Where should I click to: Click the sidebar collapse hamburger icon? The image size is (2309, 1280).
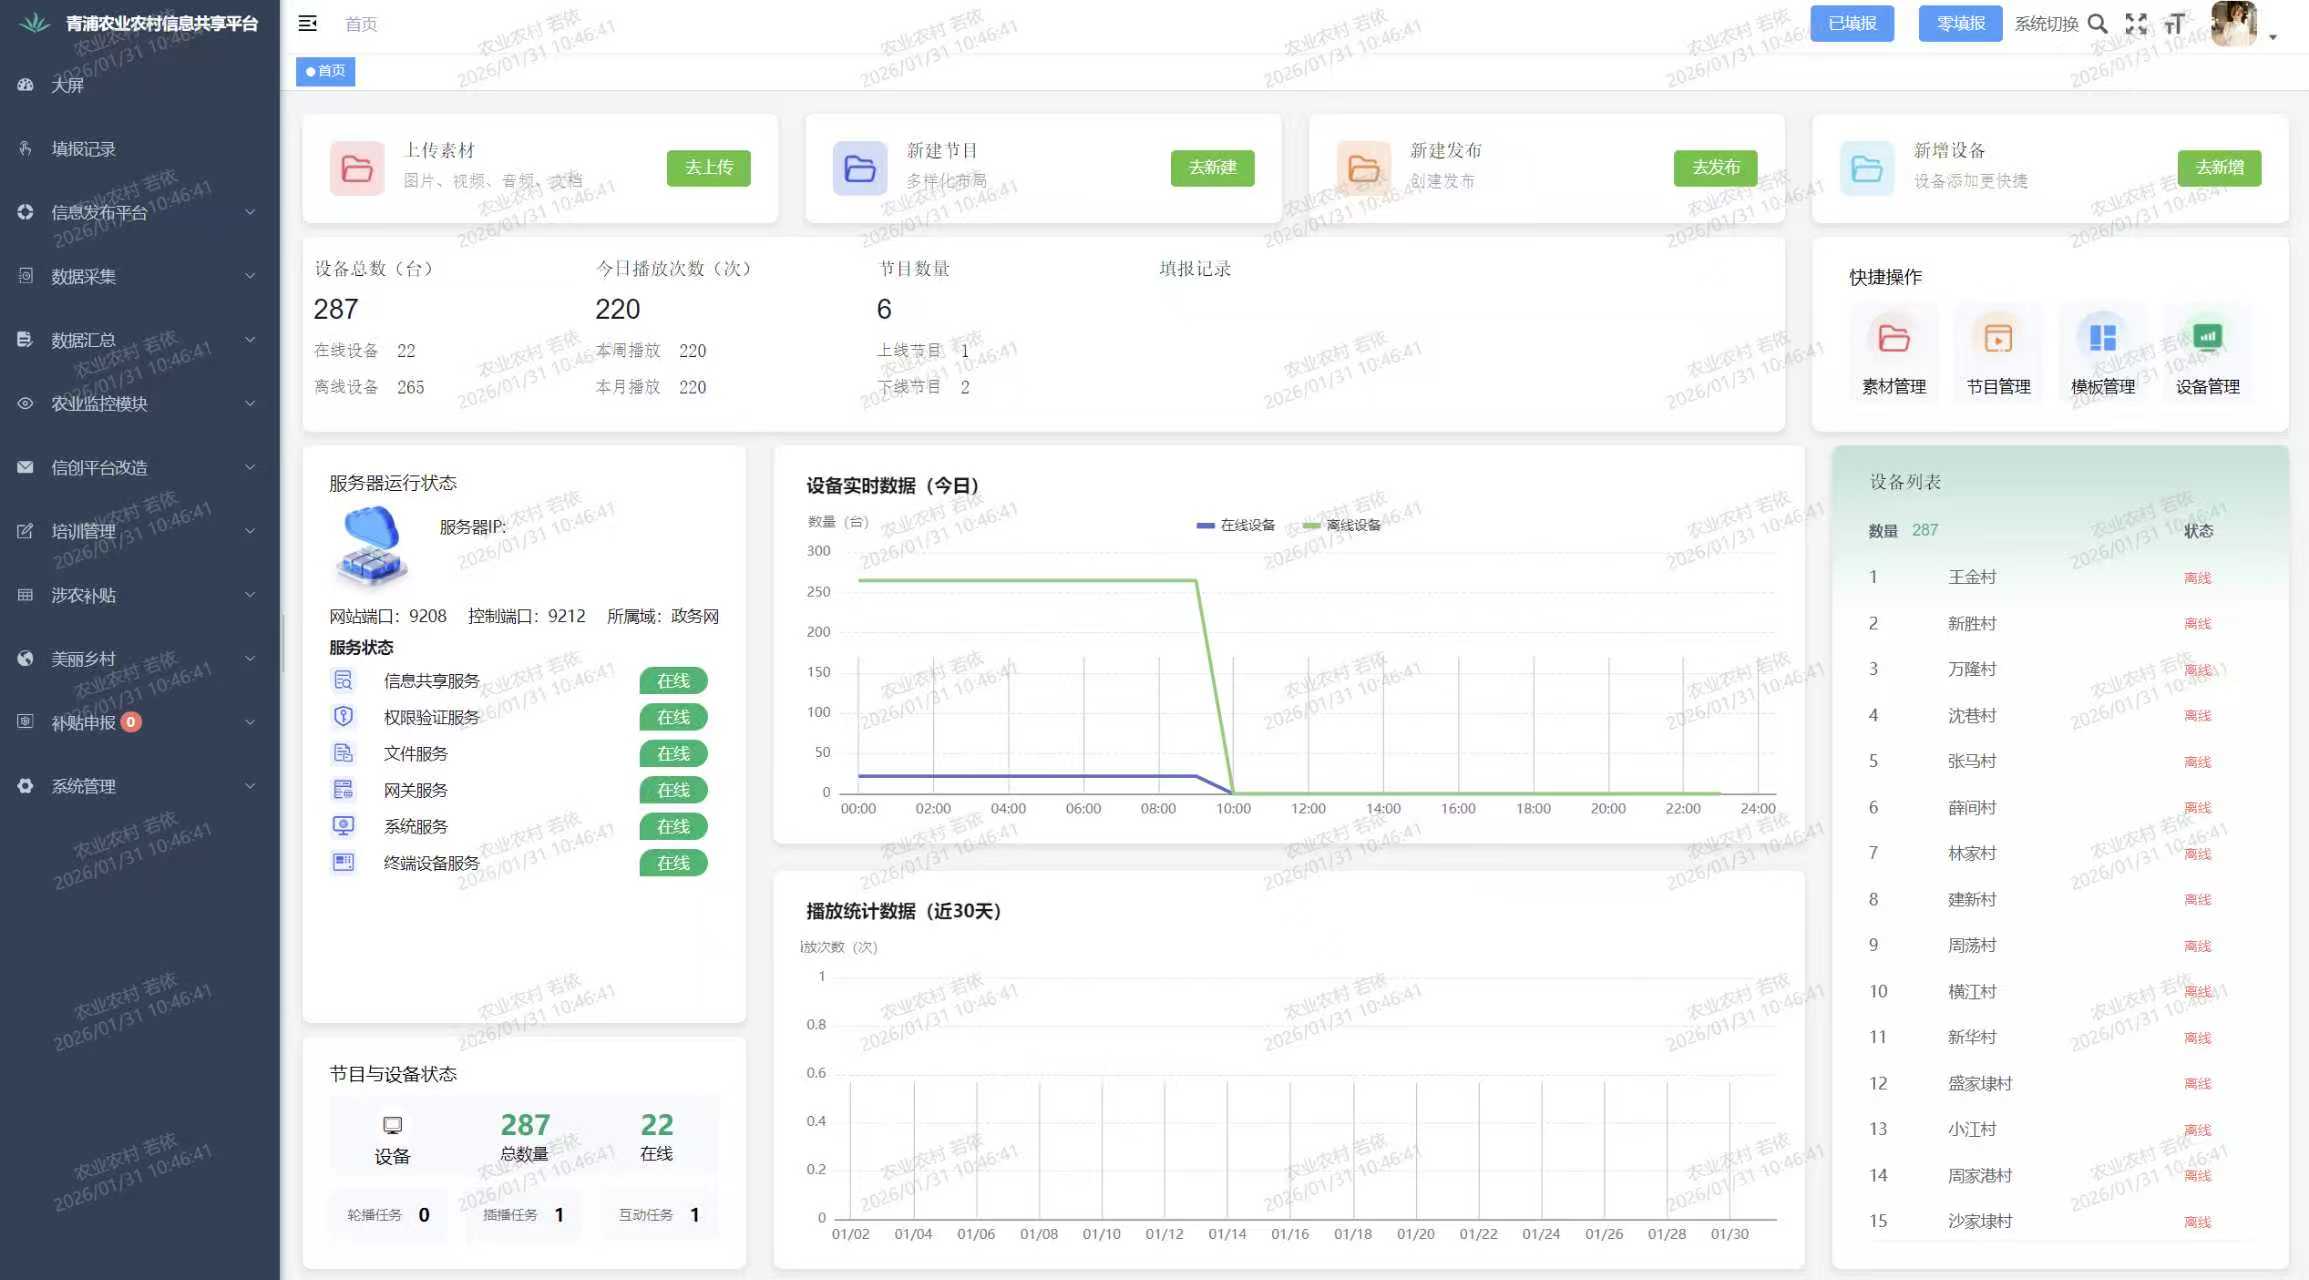pyautogui.click(x=307, y=23)
